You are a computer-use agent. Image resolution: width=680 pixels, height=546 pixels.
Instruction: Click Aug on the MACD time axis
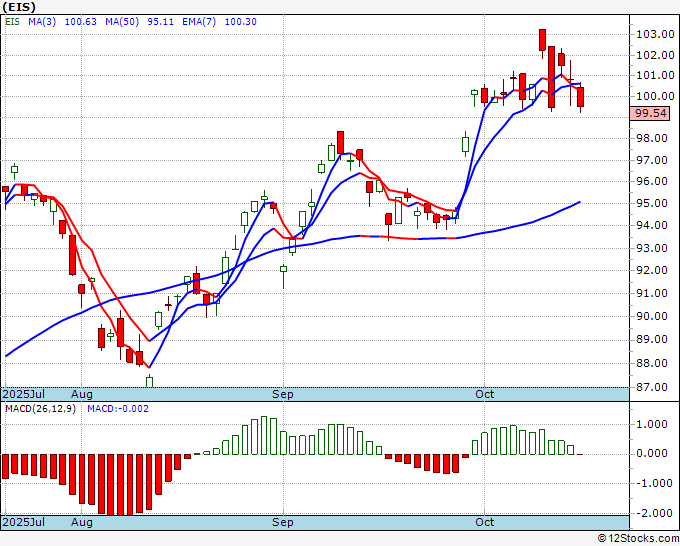(82, 522)
